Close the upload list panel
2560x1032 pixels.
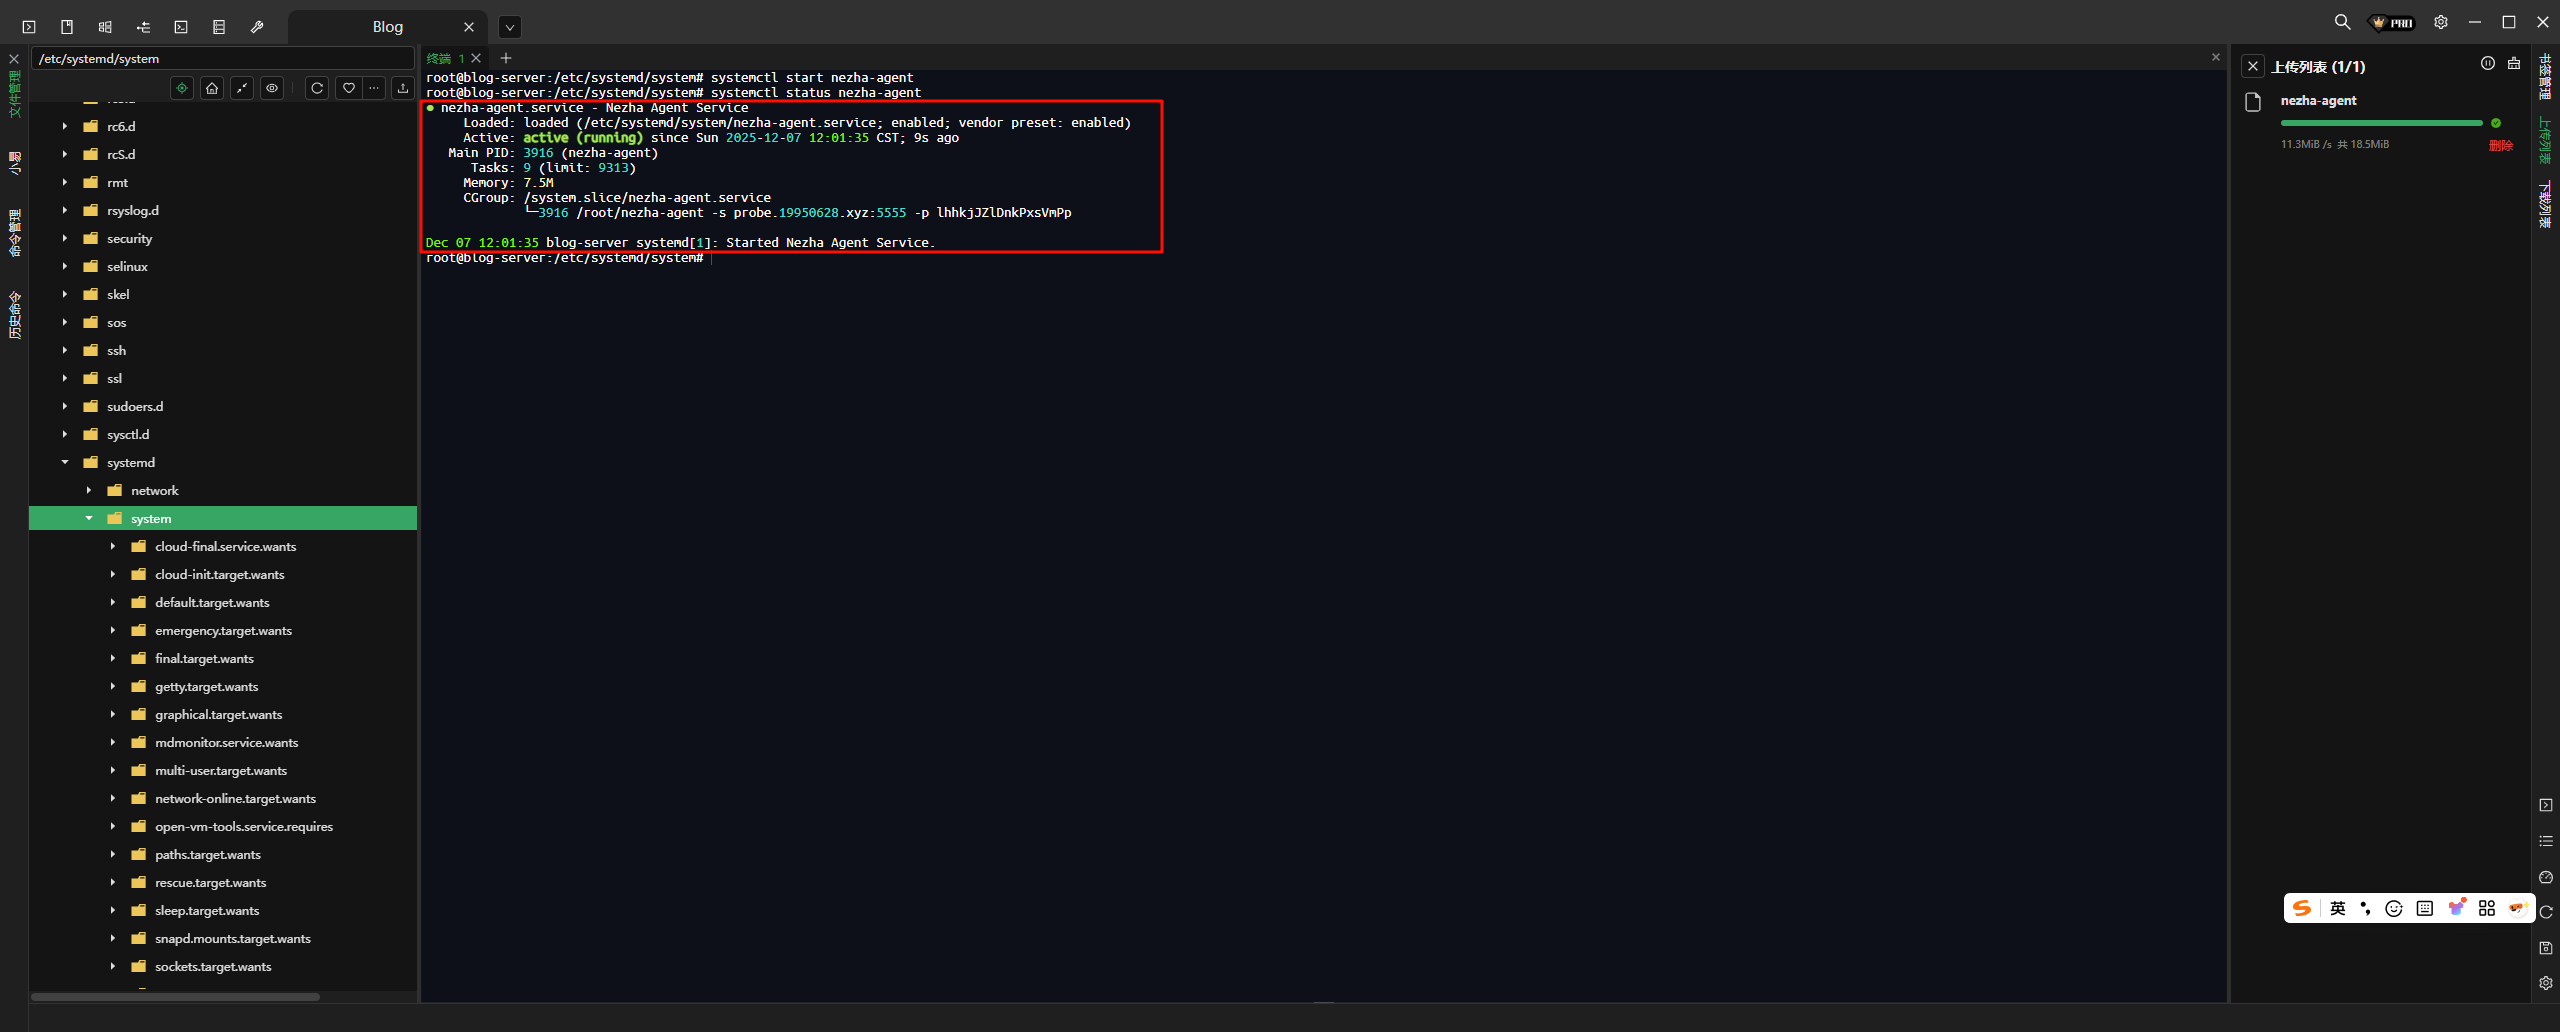(2252, 66)
